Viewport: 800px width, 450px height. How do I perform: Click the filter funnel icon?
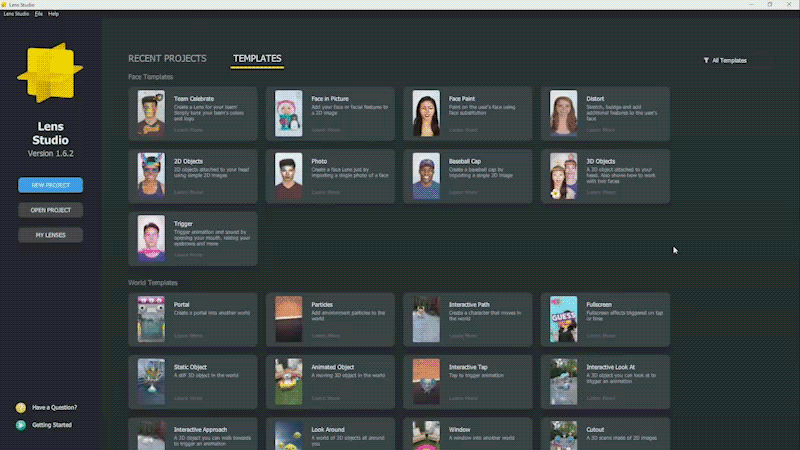(x=706, y=61)
